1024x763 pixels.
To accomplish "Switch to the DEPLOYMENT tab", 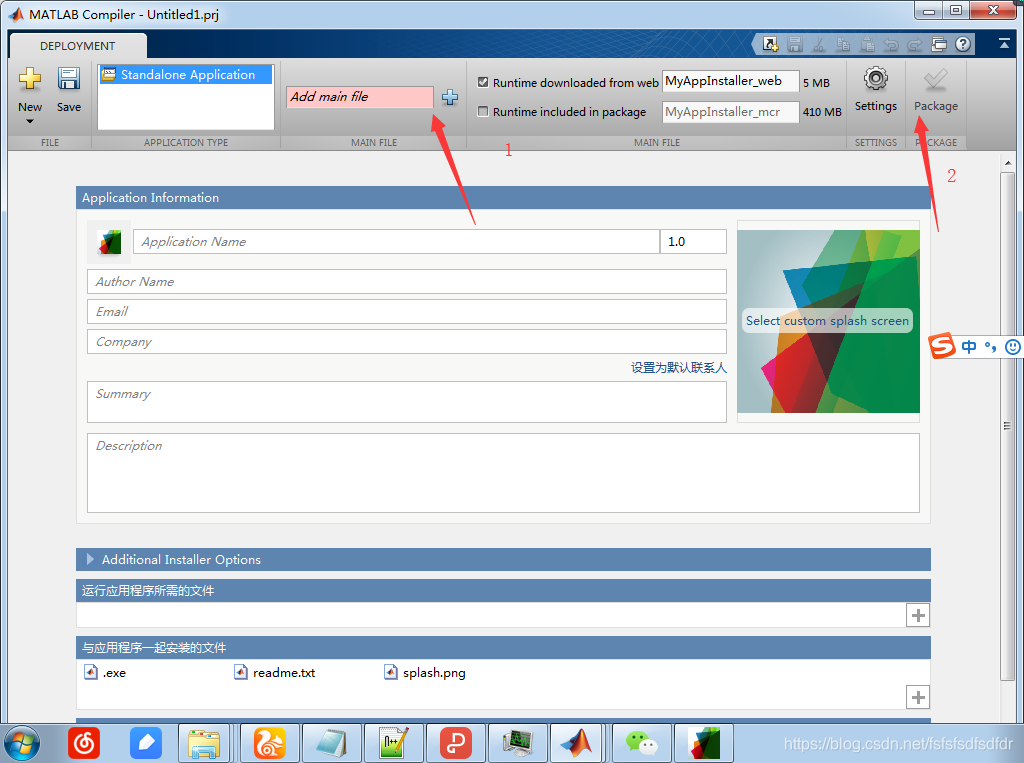I will (x=78, y=46).
